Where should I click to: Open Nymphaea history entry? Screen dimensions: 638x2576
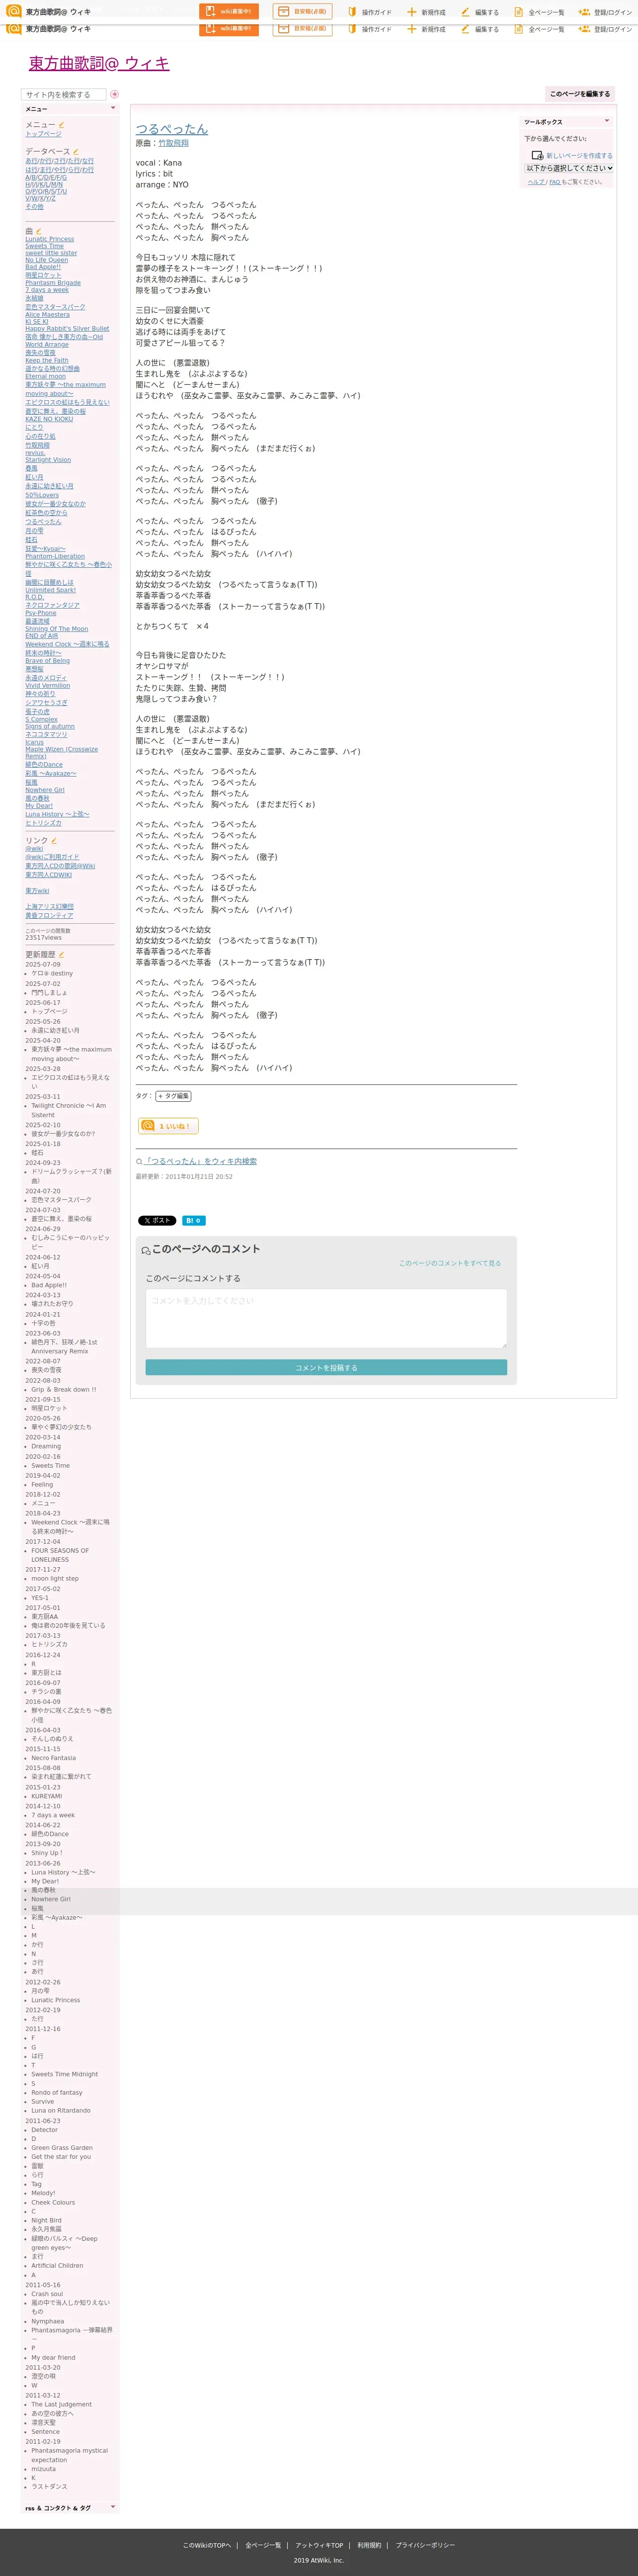47,2322
